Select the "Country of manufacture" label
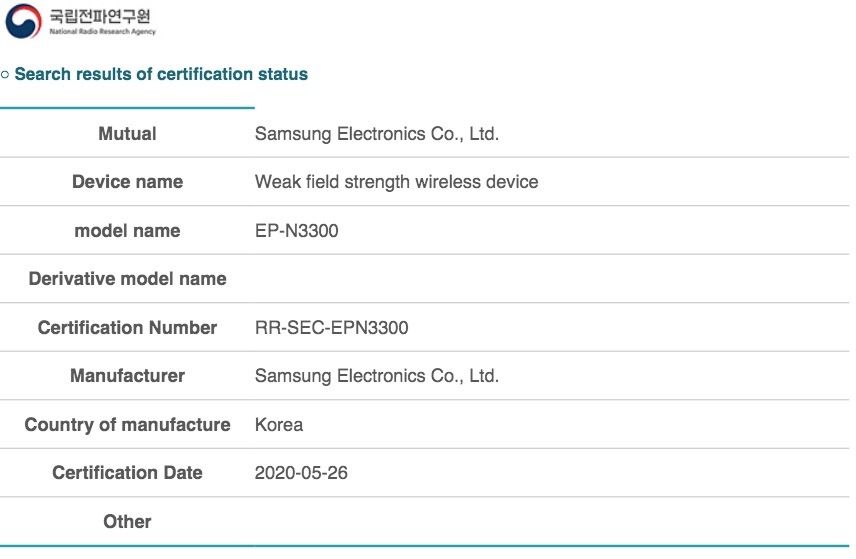The width and height of the screenshot is (856, 559). pos(127,425)
